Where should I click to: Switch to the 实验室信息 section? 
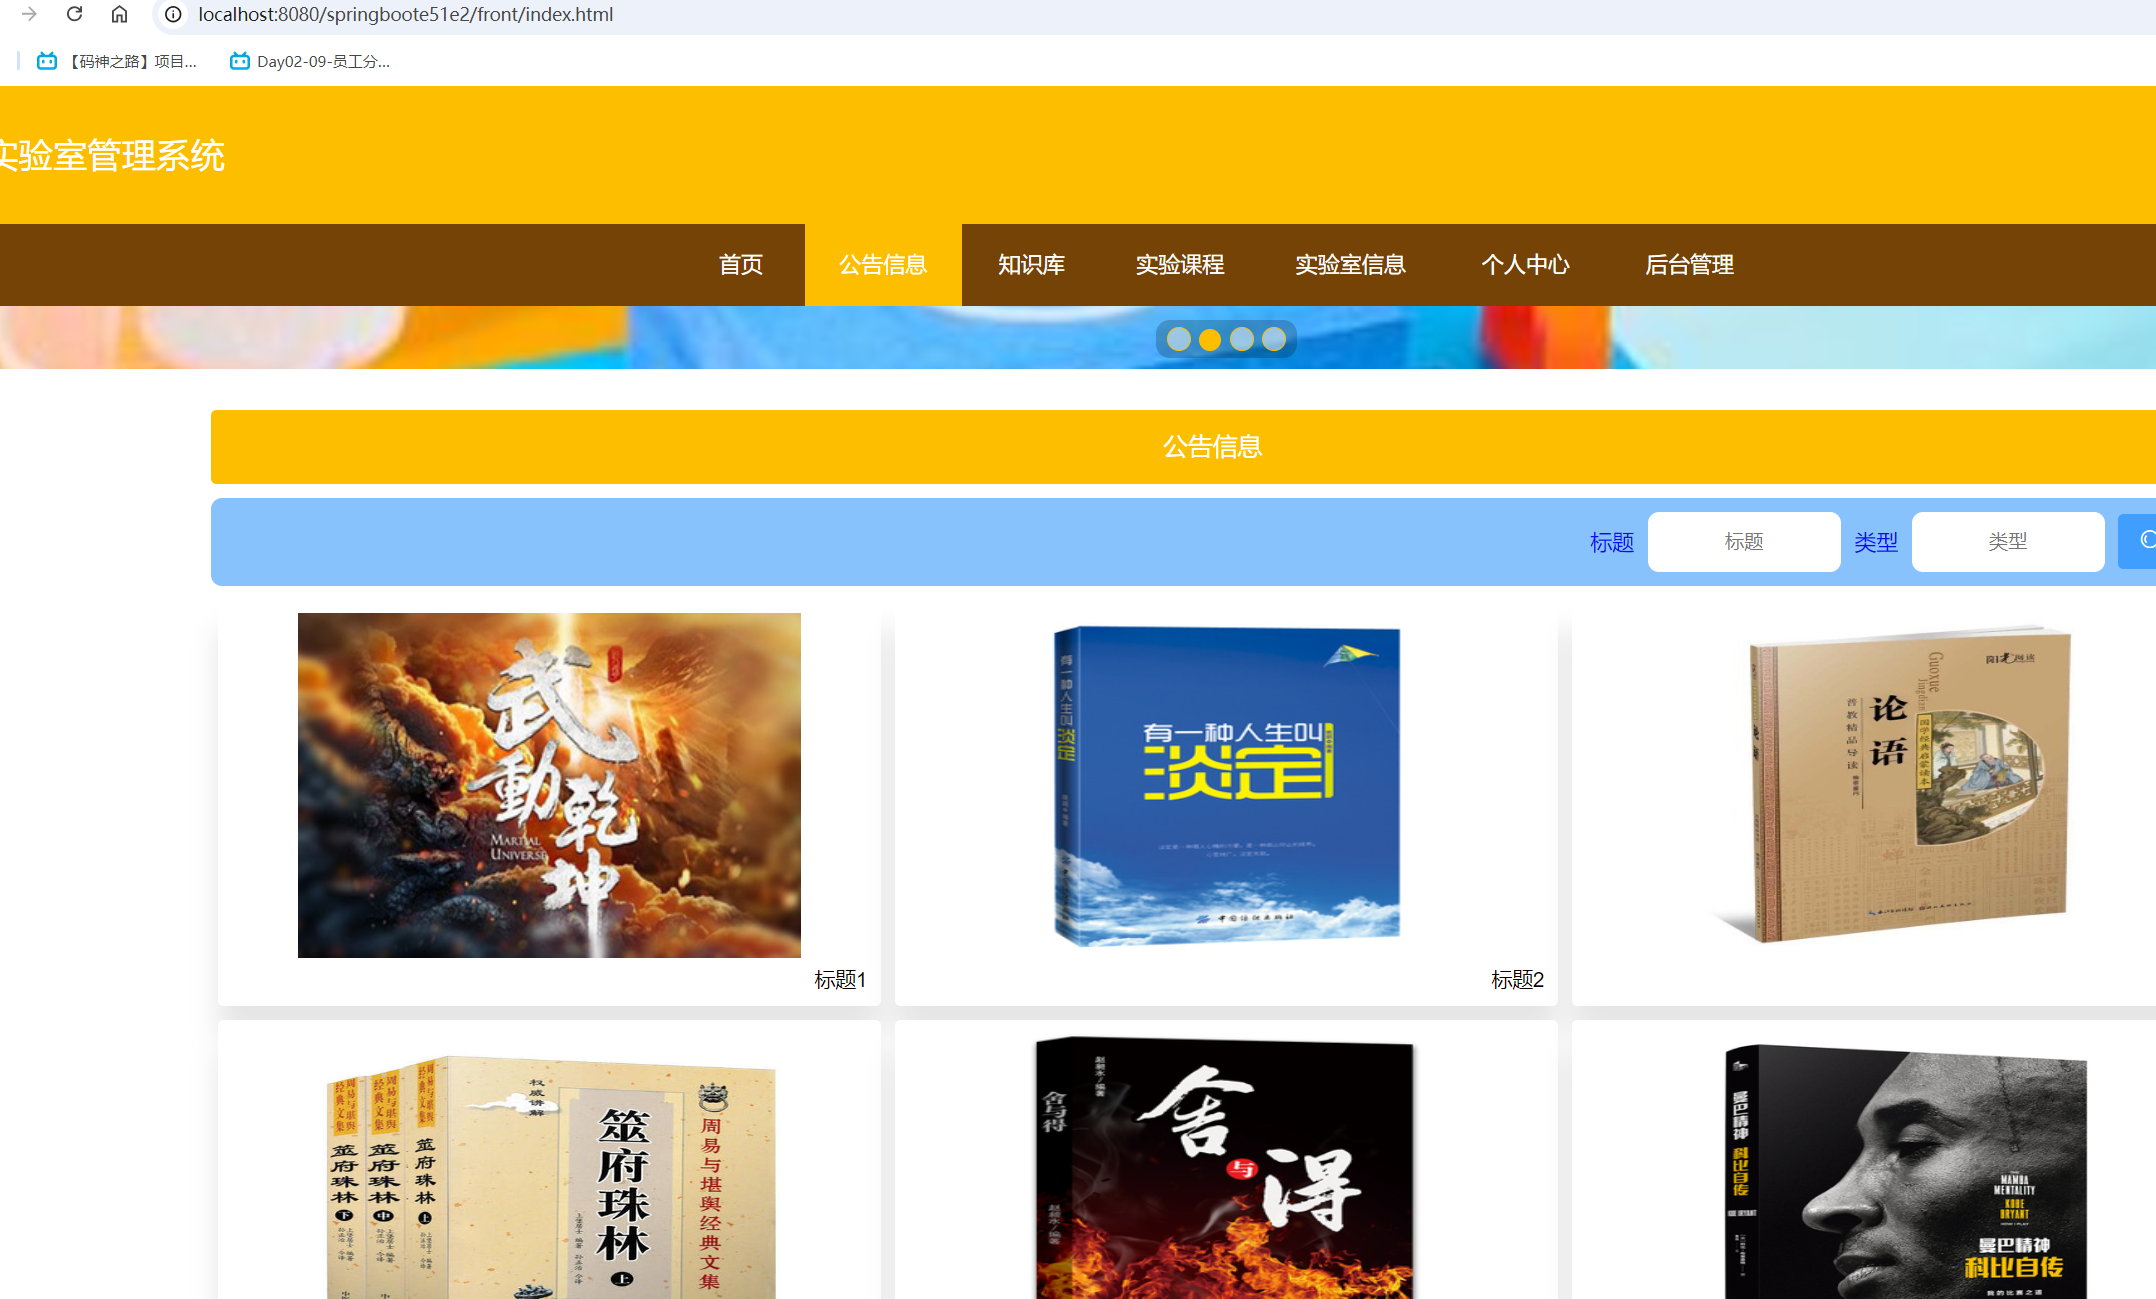point(1350,265)
